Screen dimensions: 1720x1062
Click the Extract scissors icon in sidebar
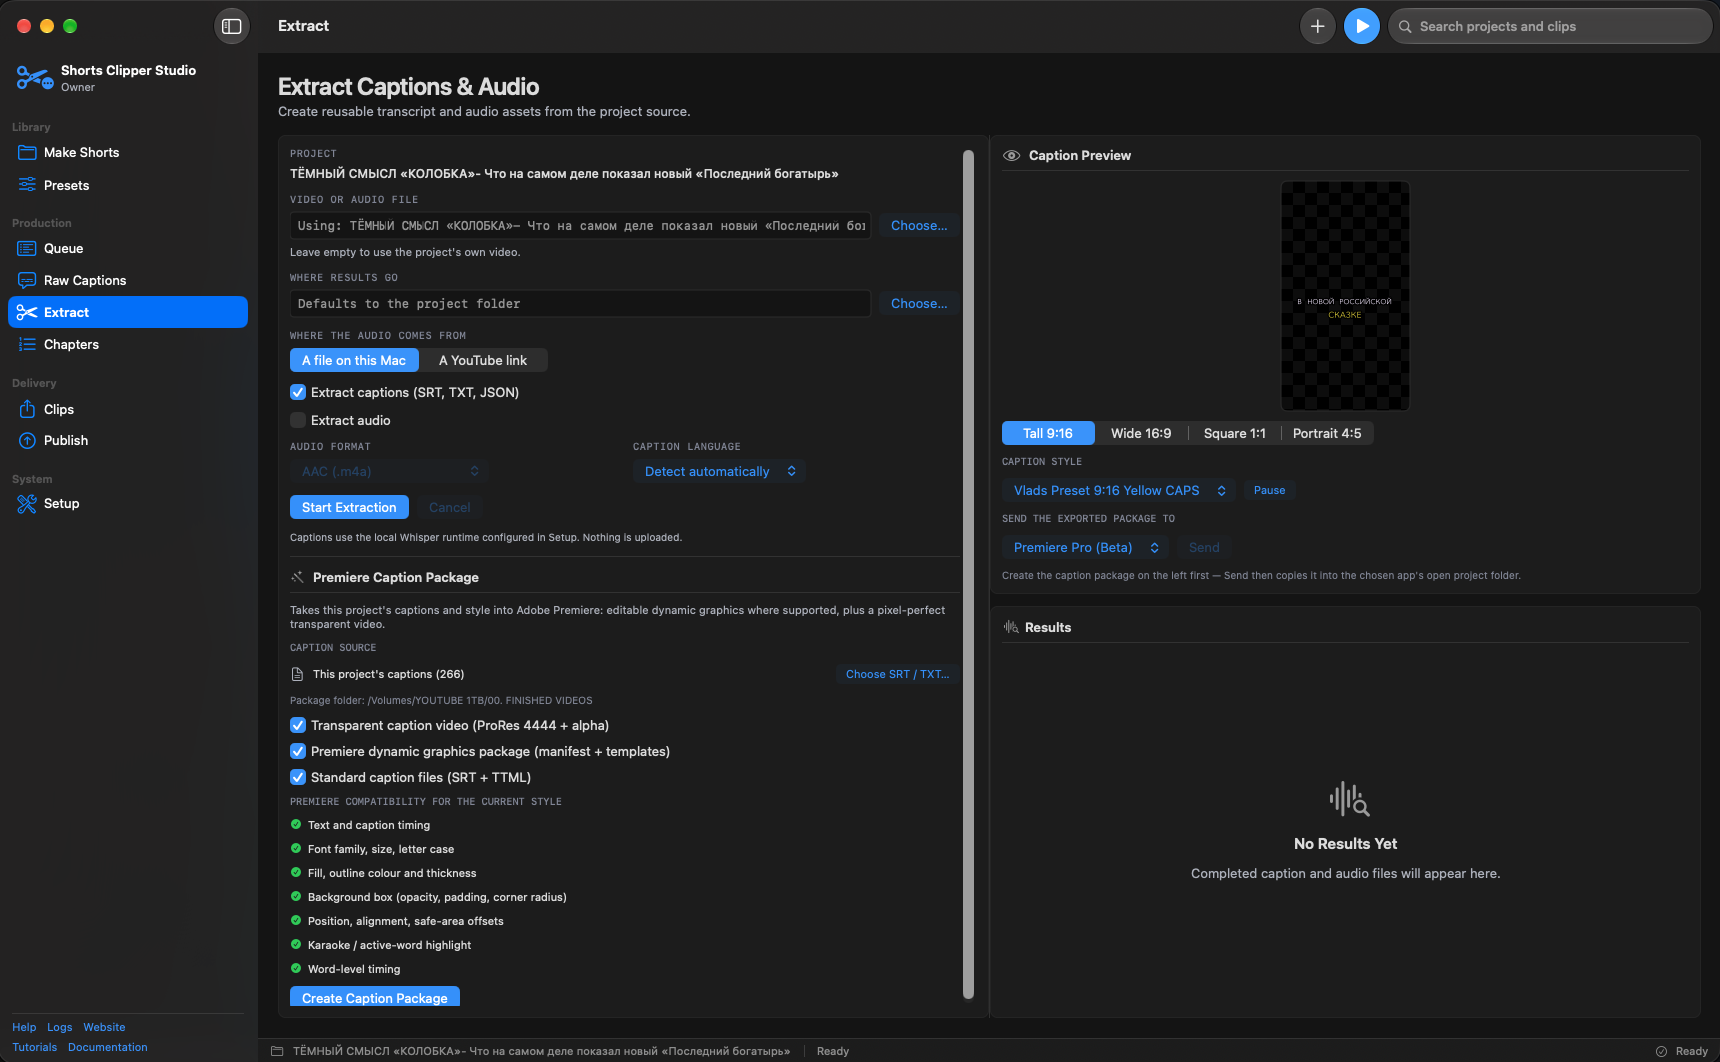[27, 313]
